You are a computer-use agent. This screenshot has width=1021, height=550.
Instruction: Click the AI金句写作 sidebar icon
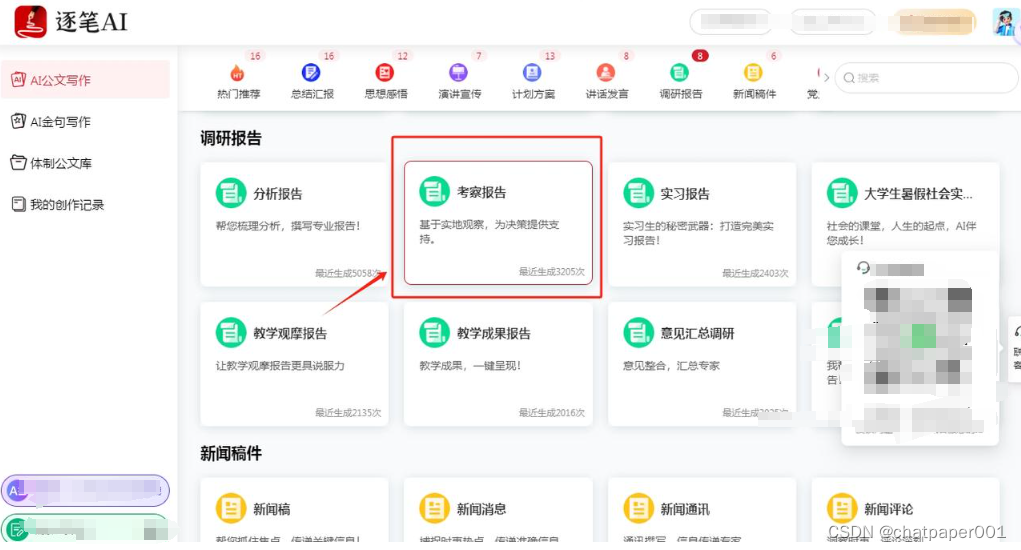point(19,121)
